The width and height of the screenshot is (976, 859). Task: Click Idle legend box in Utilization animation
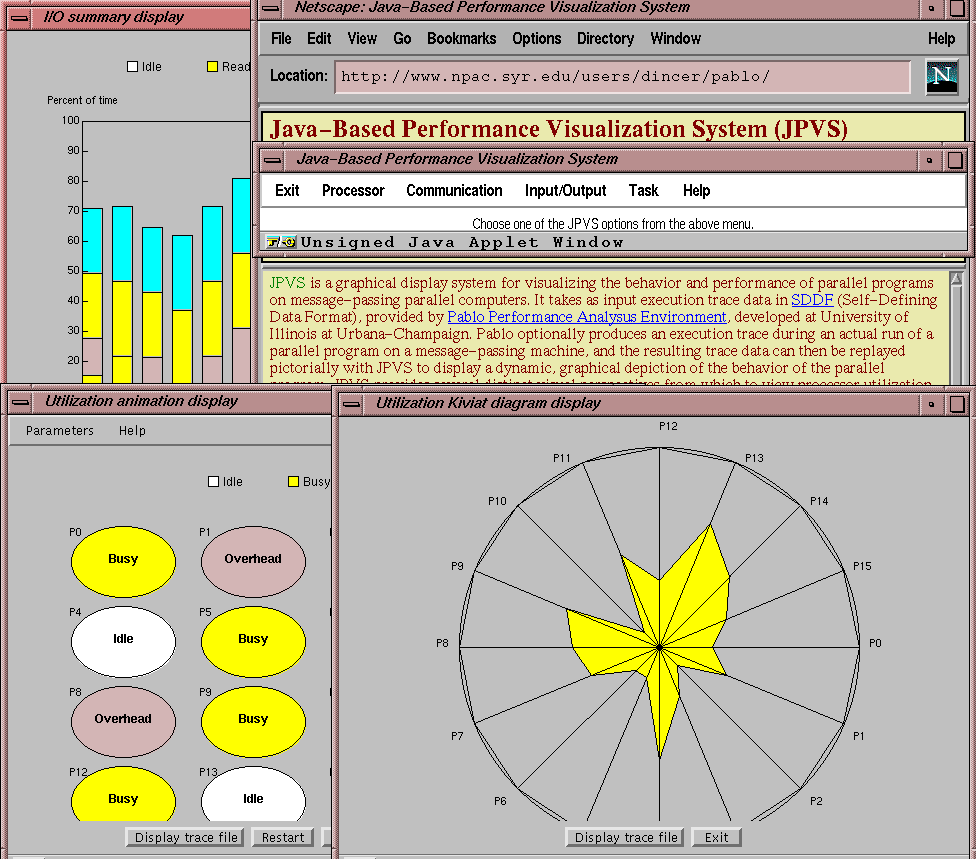point(214,482)
